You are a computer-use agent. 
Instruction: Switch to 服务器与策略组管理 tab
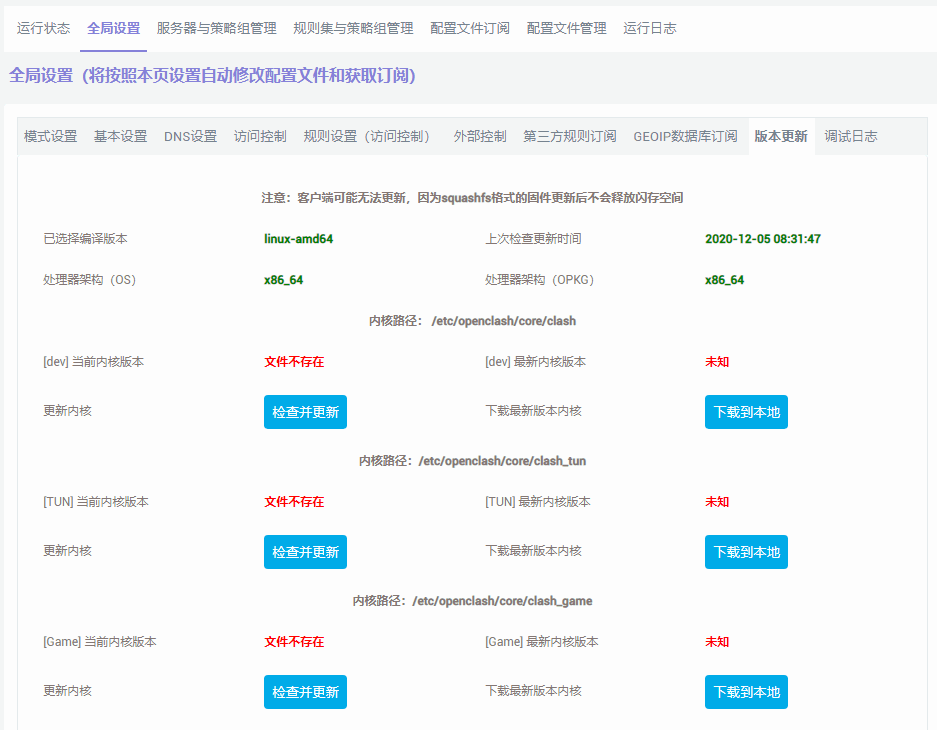[216, 28]
